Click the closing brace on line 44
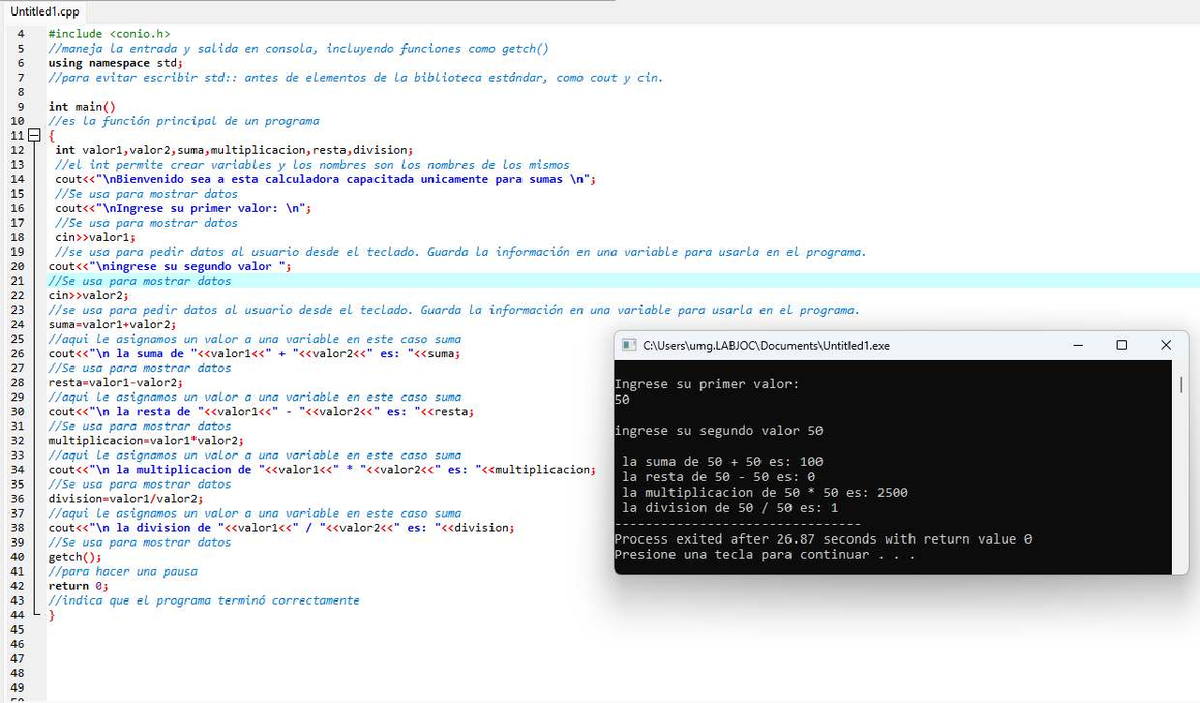This screenshot has height=703, width=1200. (52, 615)
